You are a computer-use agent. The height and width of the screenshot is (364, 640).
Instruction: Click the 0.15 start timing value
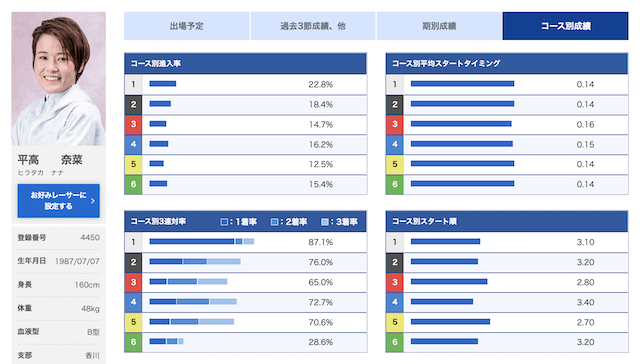(x=585, y=144)
